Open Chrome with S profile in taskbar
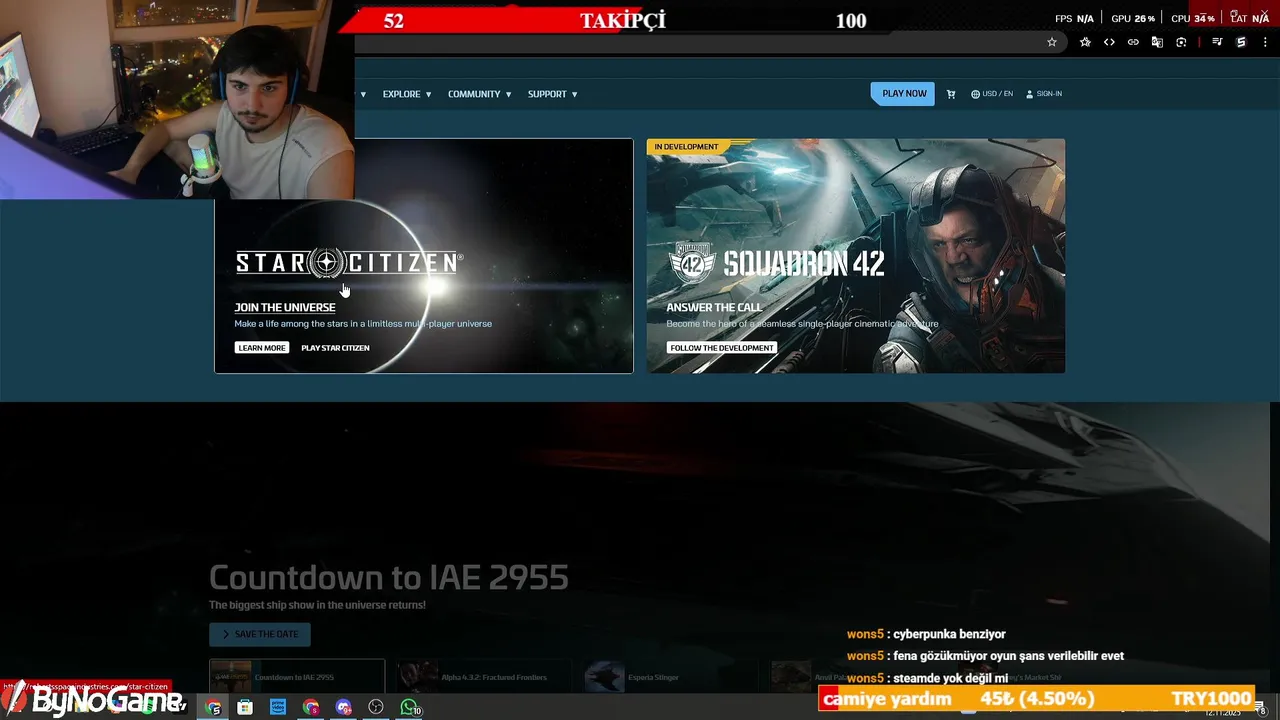Viewport: 1280px width, 720px height. (213, 707)
